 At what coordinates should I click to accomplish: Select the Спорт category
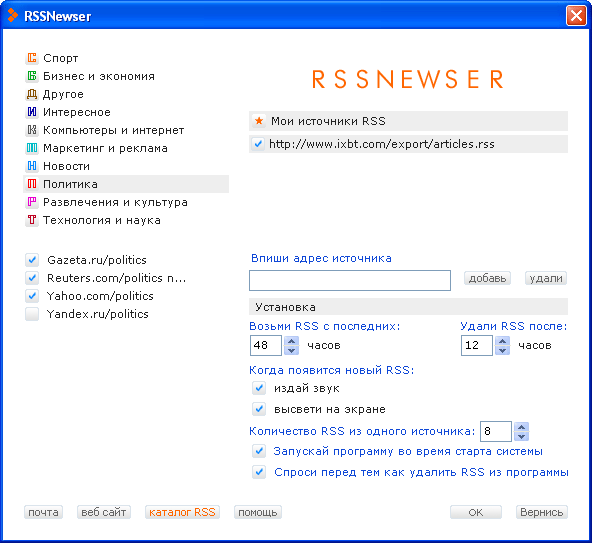coord(60,58)
